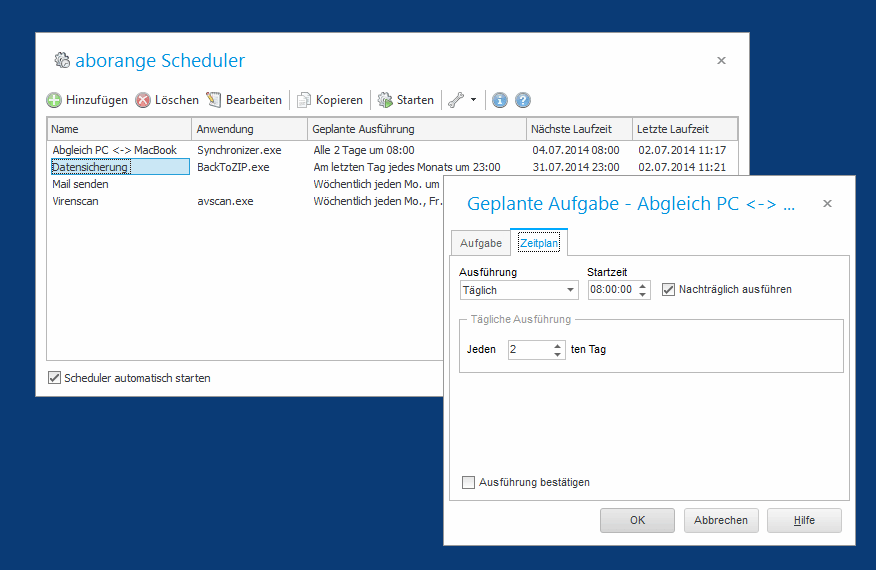The height and width of the screenshot is (570, 876).
Task: Click the aborange Scheduler gear logo icon
Action: [62, 60]
